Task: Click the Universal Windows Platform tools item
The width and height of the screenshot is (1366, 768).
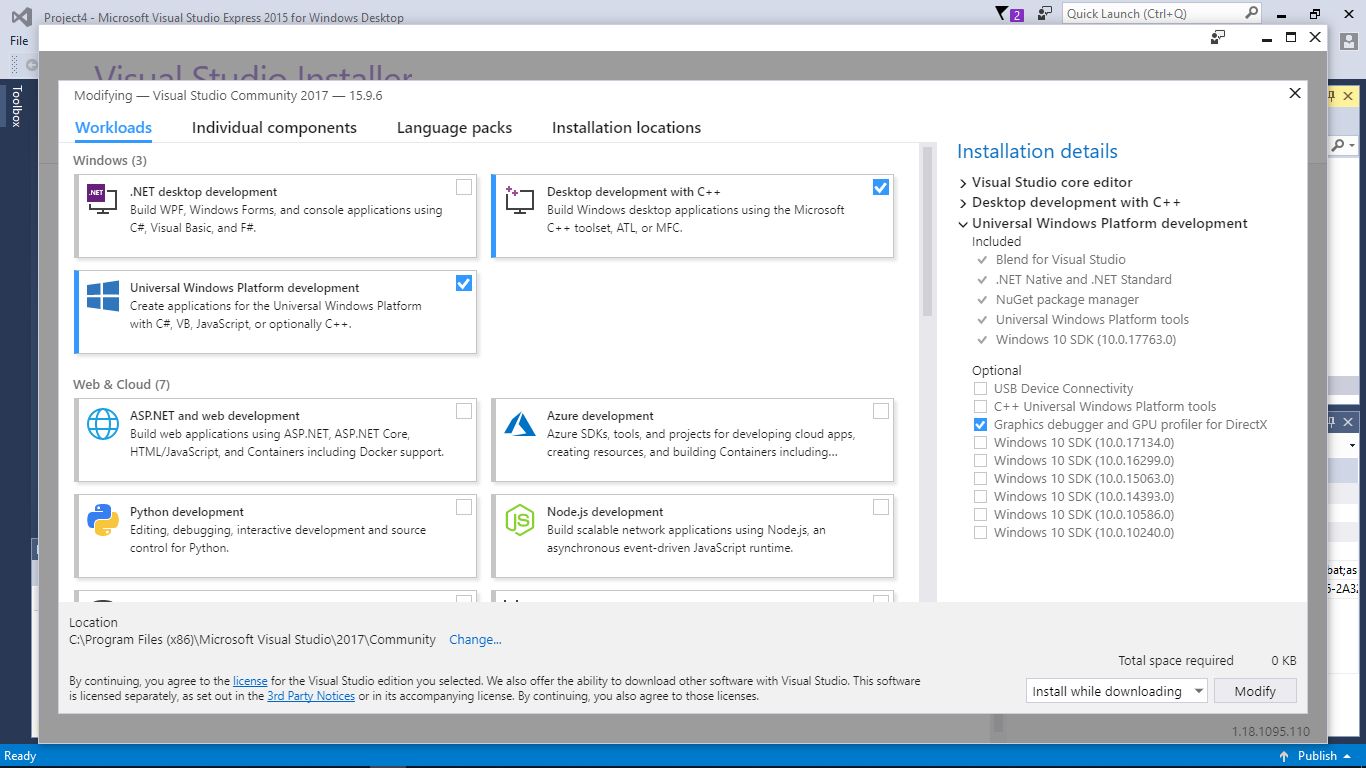Action: pos(1092,320)
